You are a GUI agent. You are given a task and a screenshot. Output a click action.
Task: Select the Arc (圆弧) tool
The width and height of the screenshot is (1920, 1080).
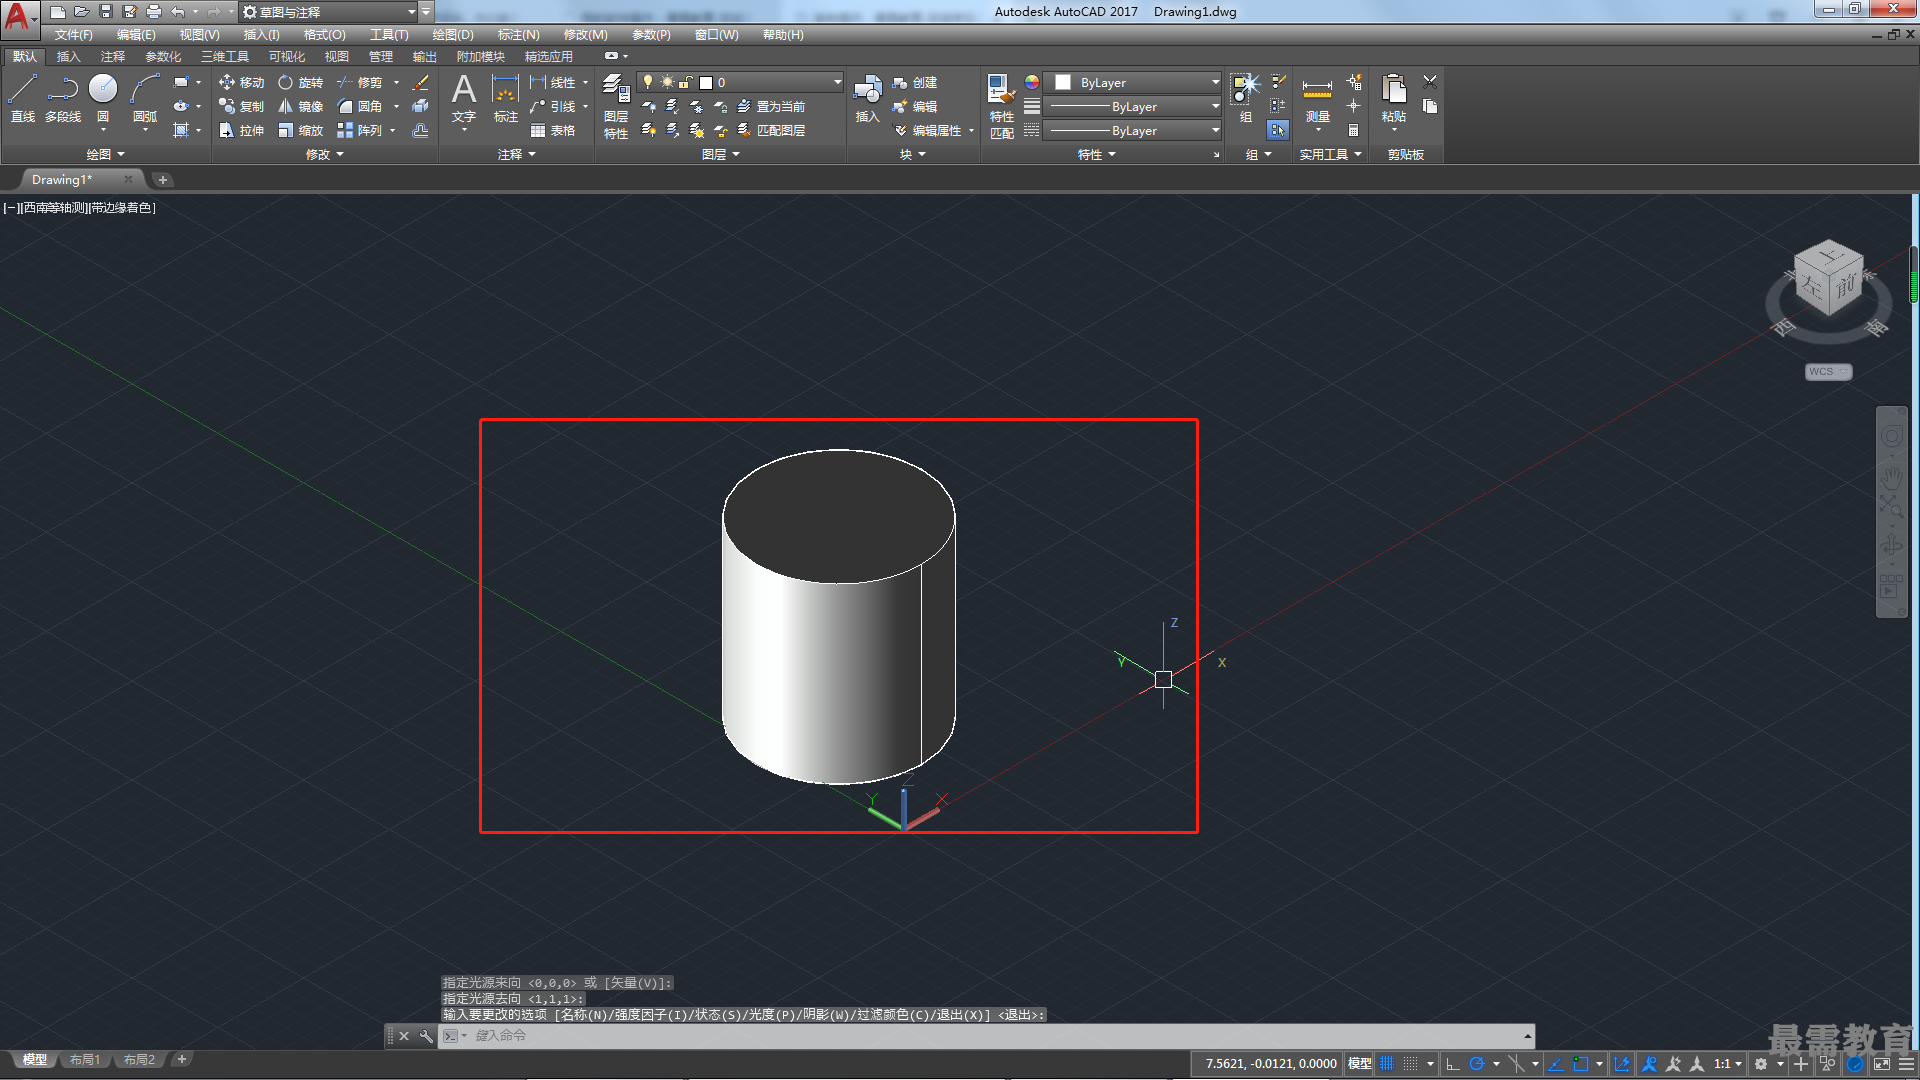coord(145,98)
